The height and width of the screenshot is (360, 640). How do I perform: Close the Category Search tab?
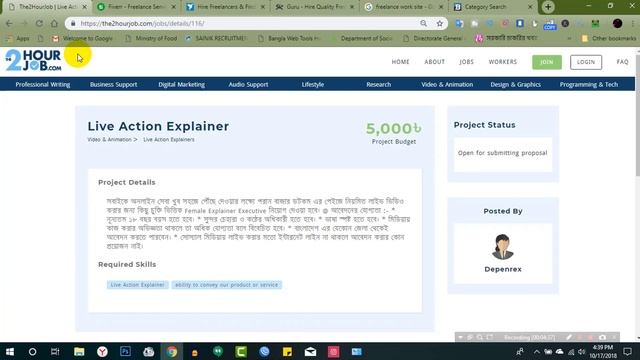tap(530, 7)
